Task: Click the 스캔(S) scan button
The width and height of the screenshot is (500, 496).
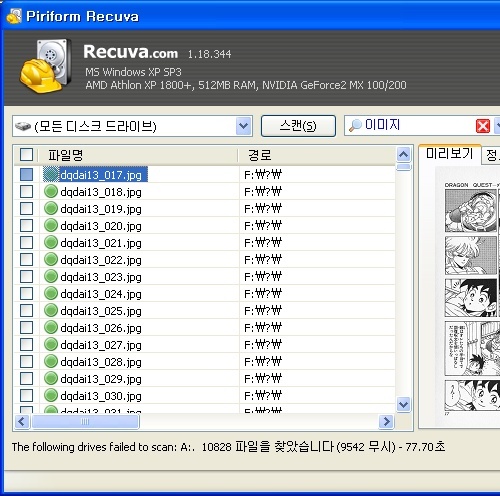Action: coord(298,126)
